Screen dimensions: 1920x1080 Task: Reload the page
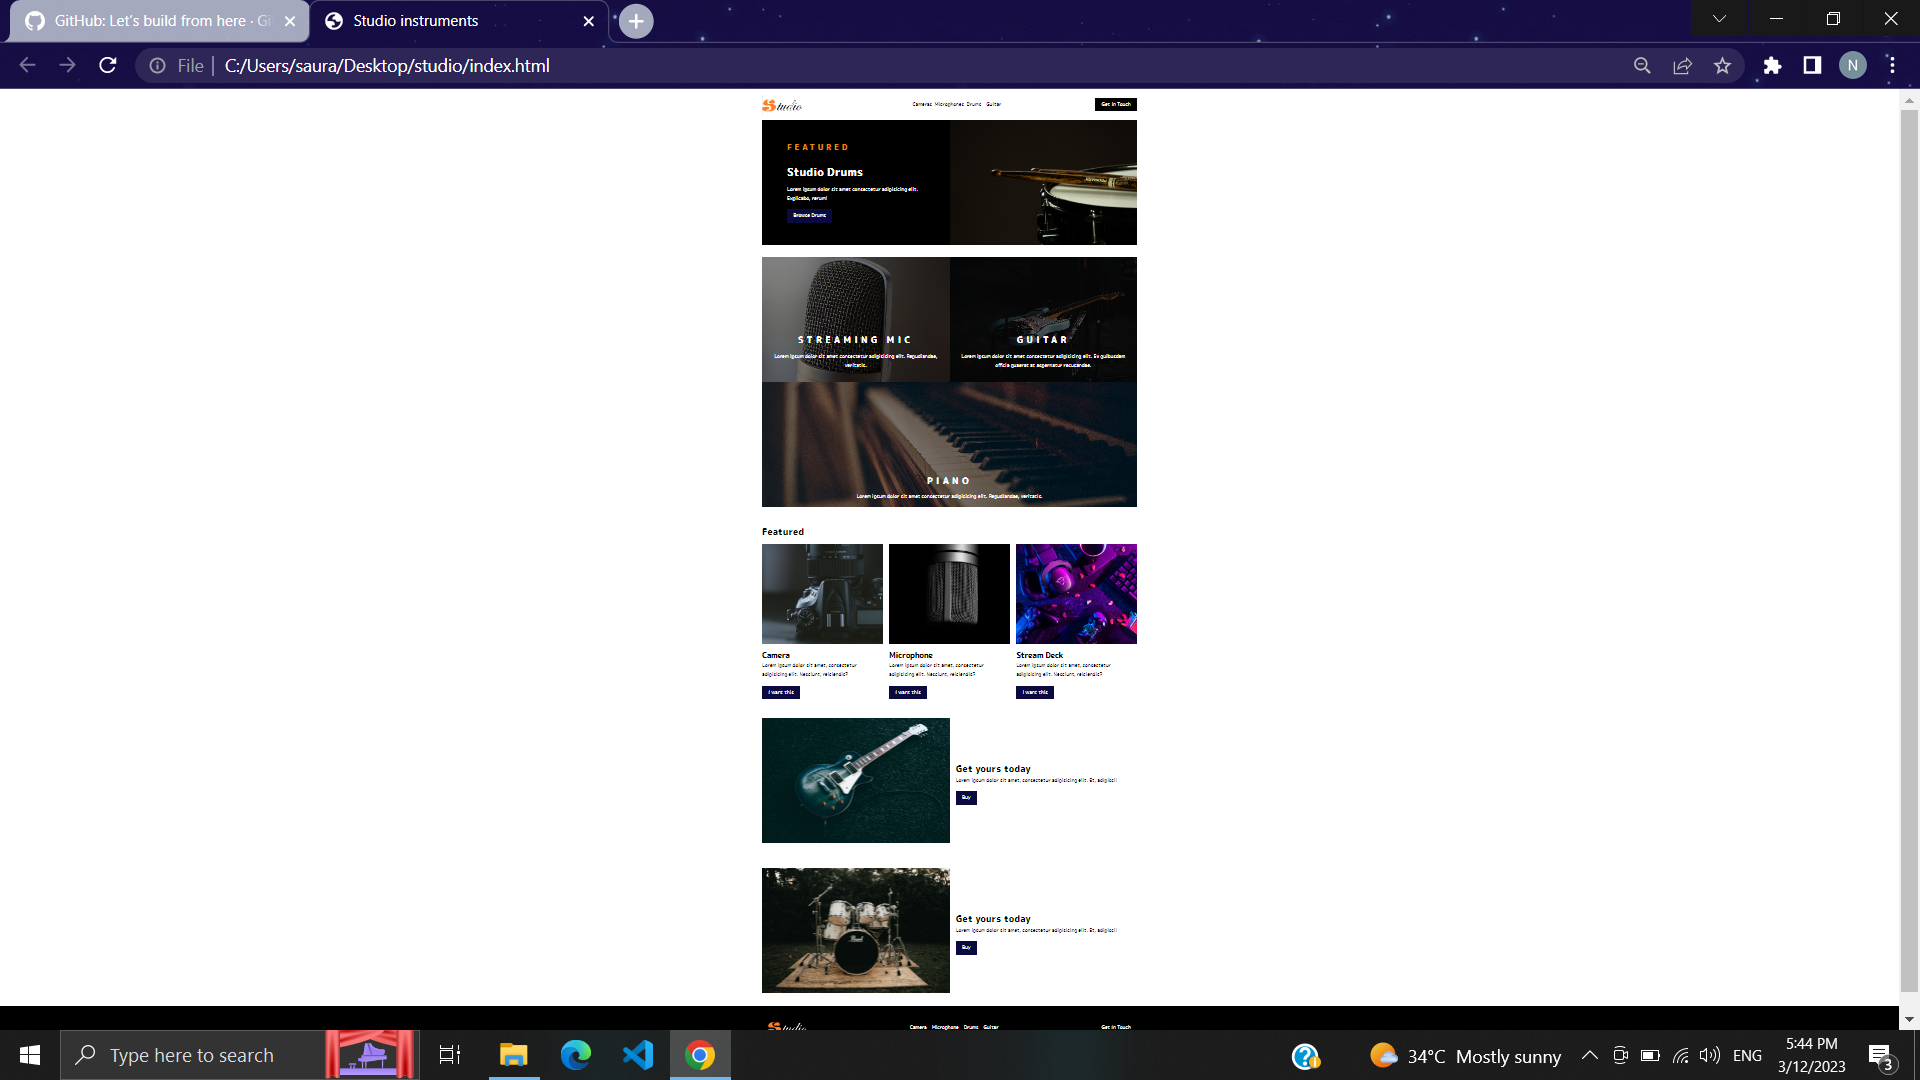(x=108, y=66)
